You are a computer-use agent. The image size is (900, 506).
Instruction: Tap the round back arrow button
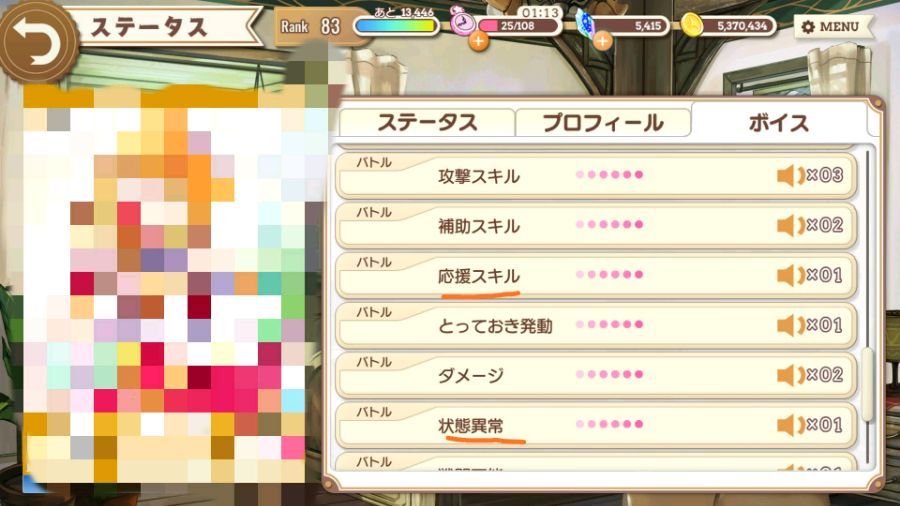[38, 42]
